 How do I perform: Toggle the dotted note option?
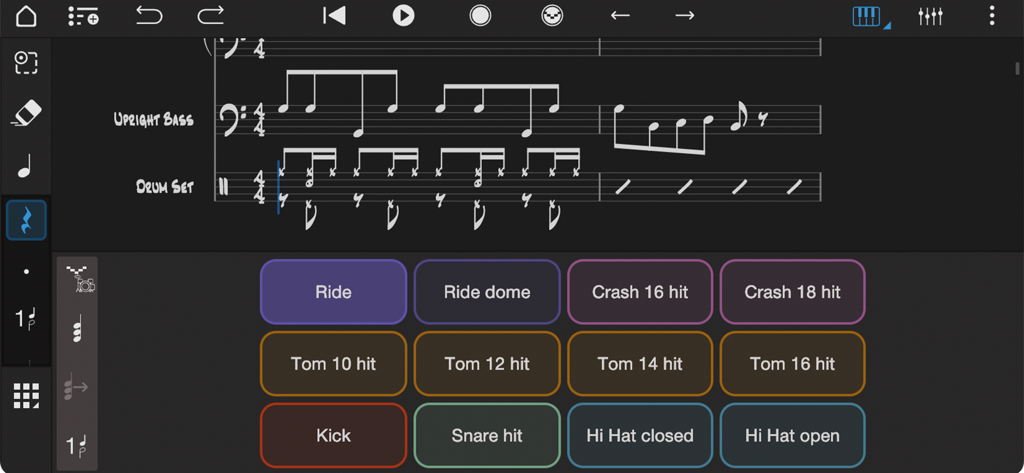pos(26,272)
